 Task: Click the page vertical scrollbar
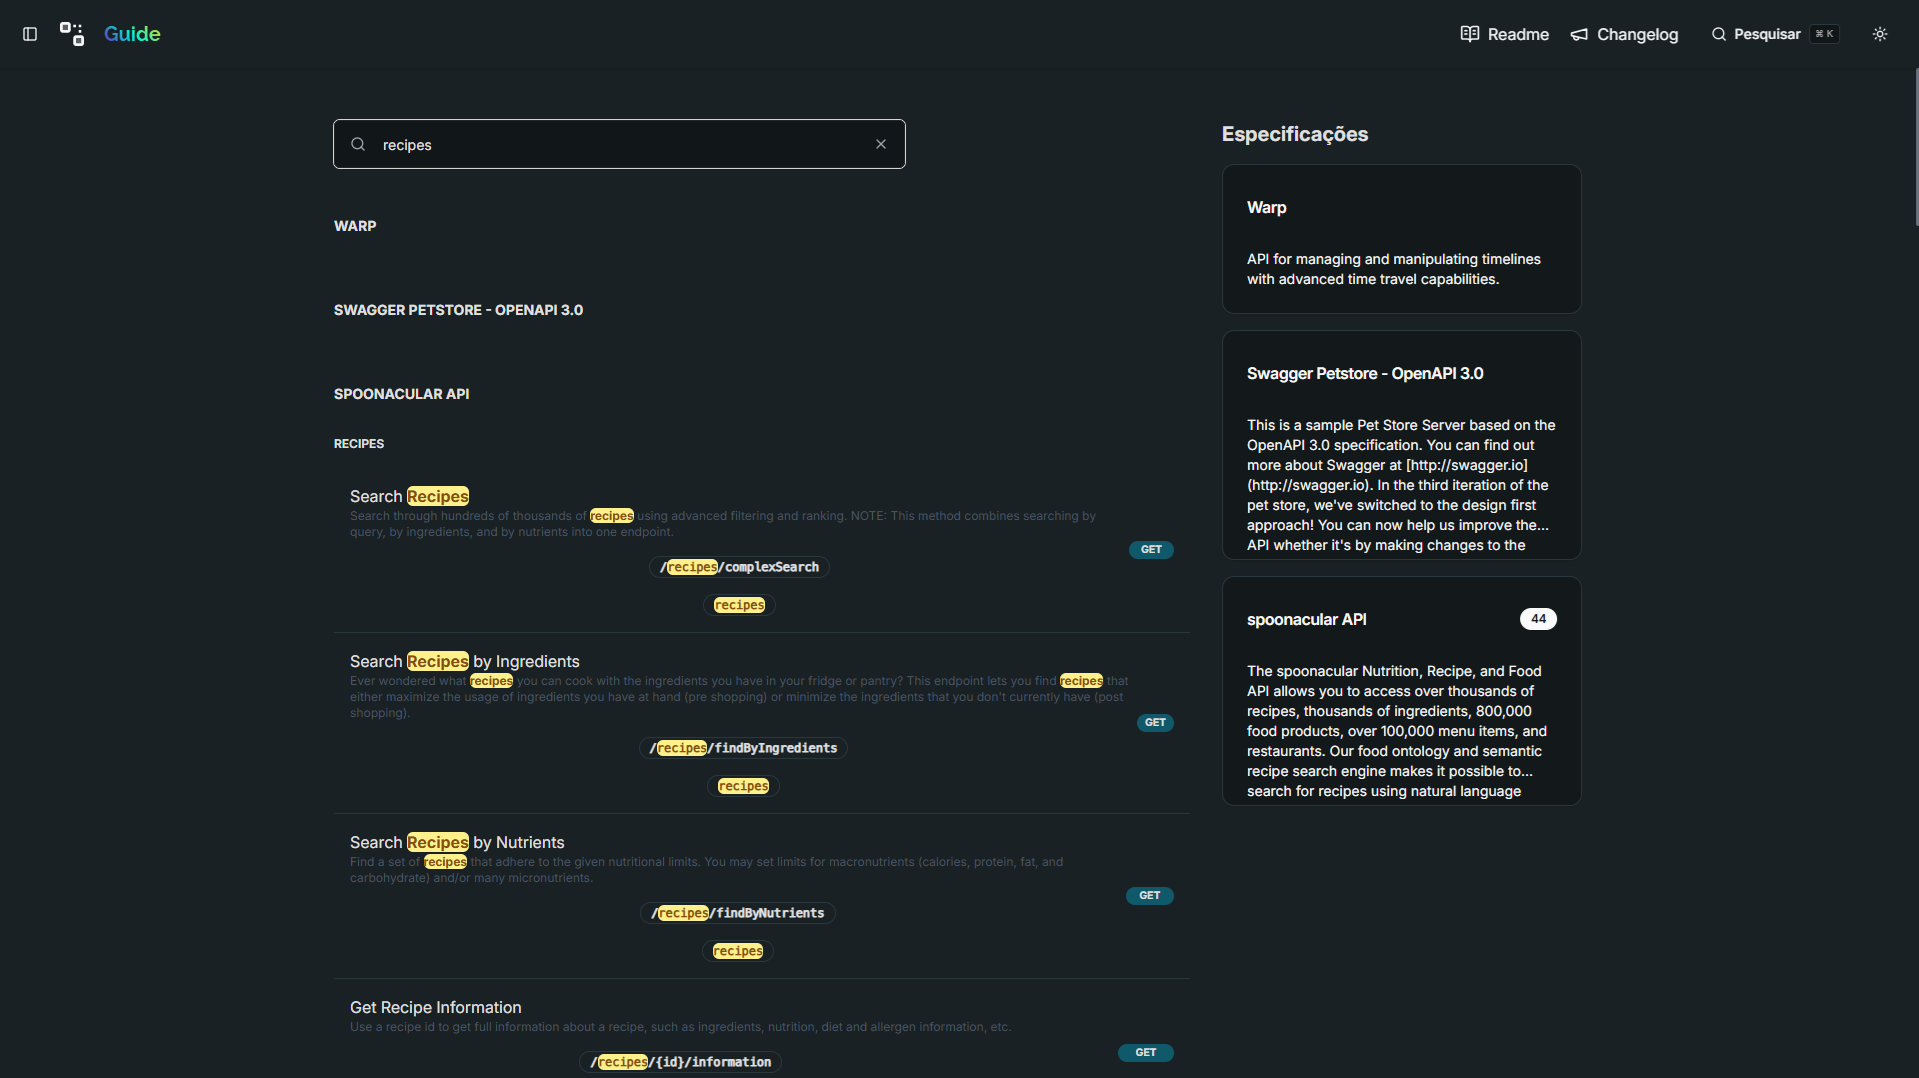tap(1915, 148)
